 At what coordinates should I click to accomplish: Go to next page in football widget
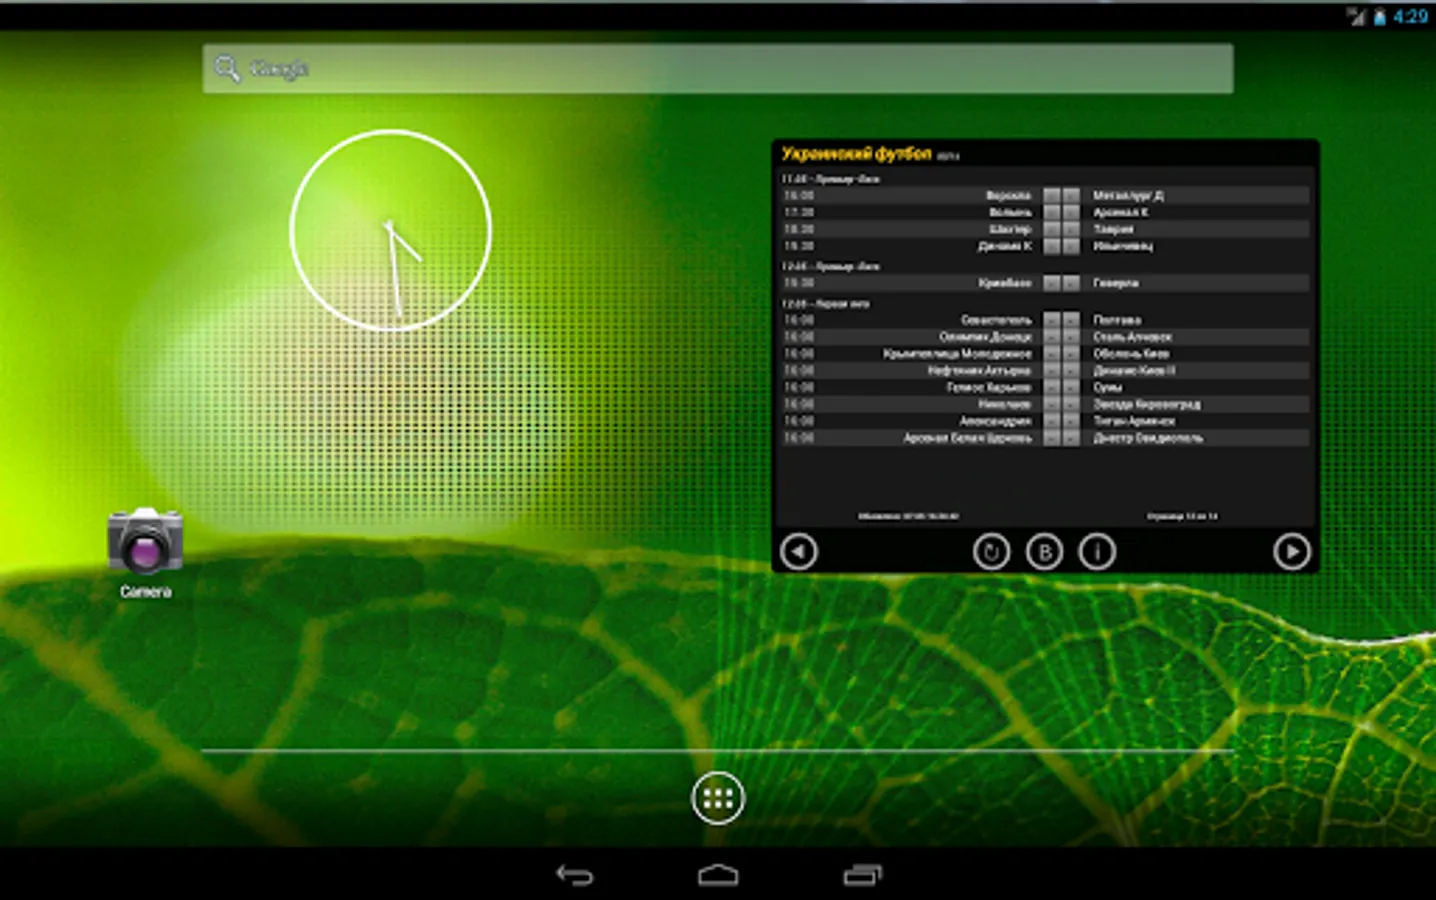[1291, 551]
